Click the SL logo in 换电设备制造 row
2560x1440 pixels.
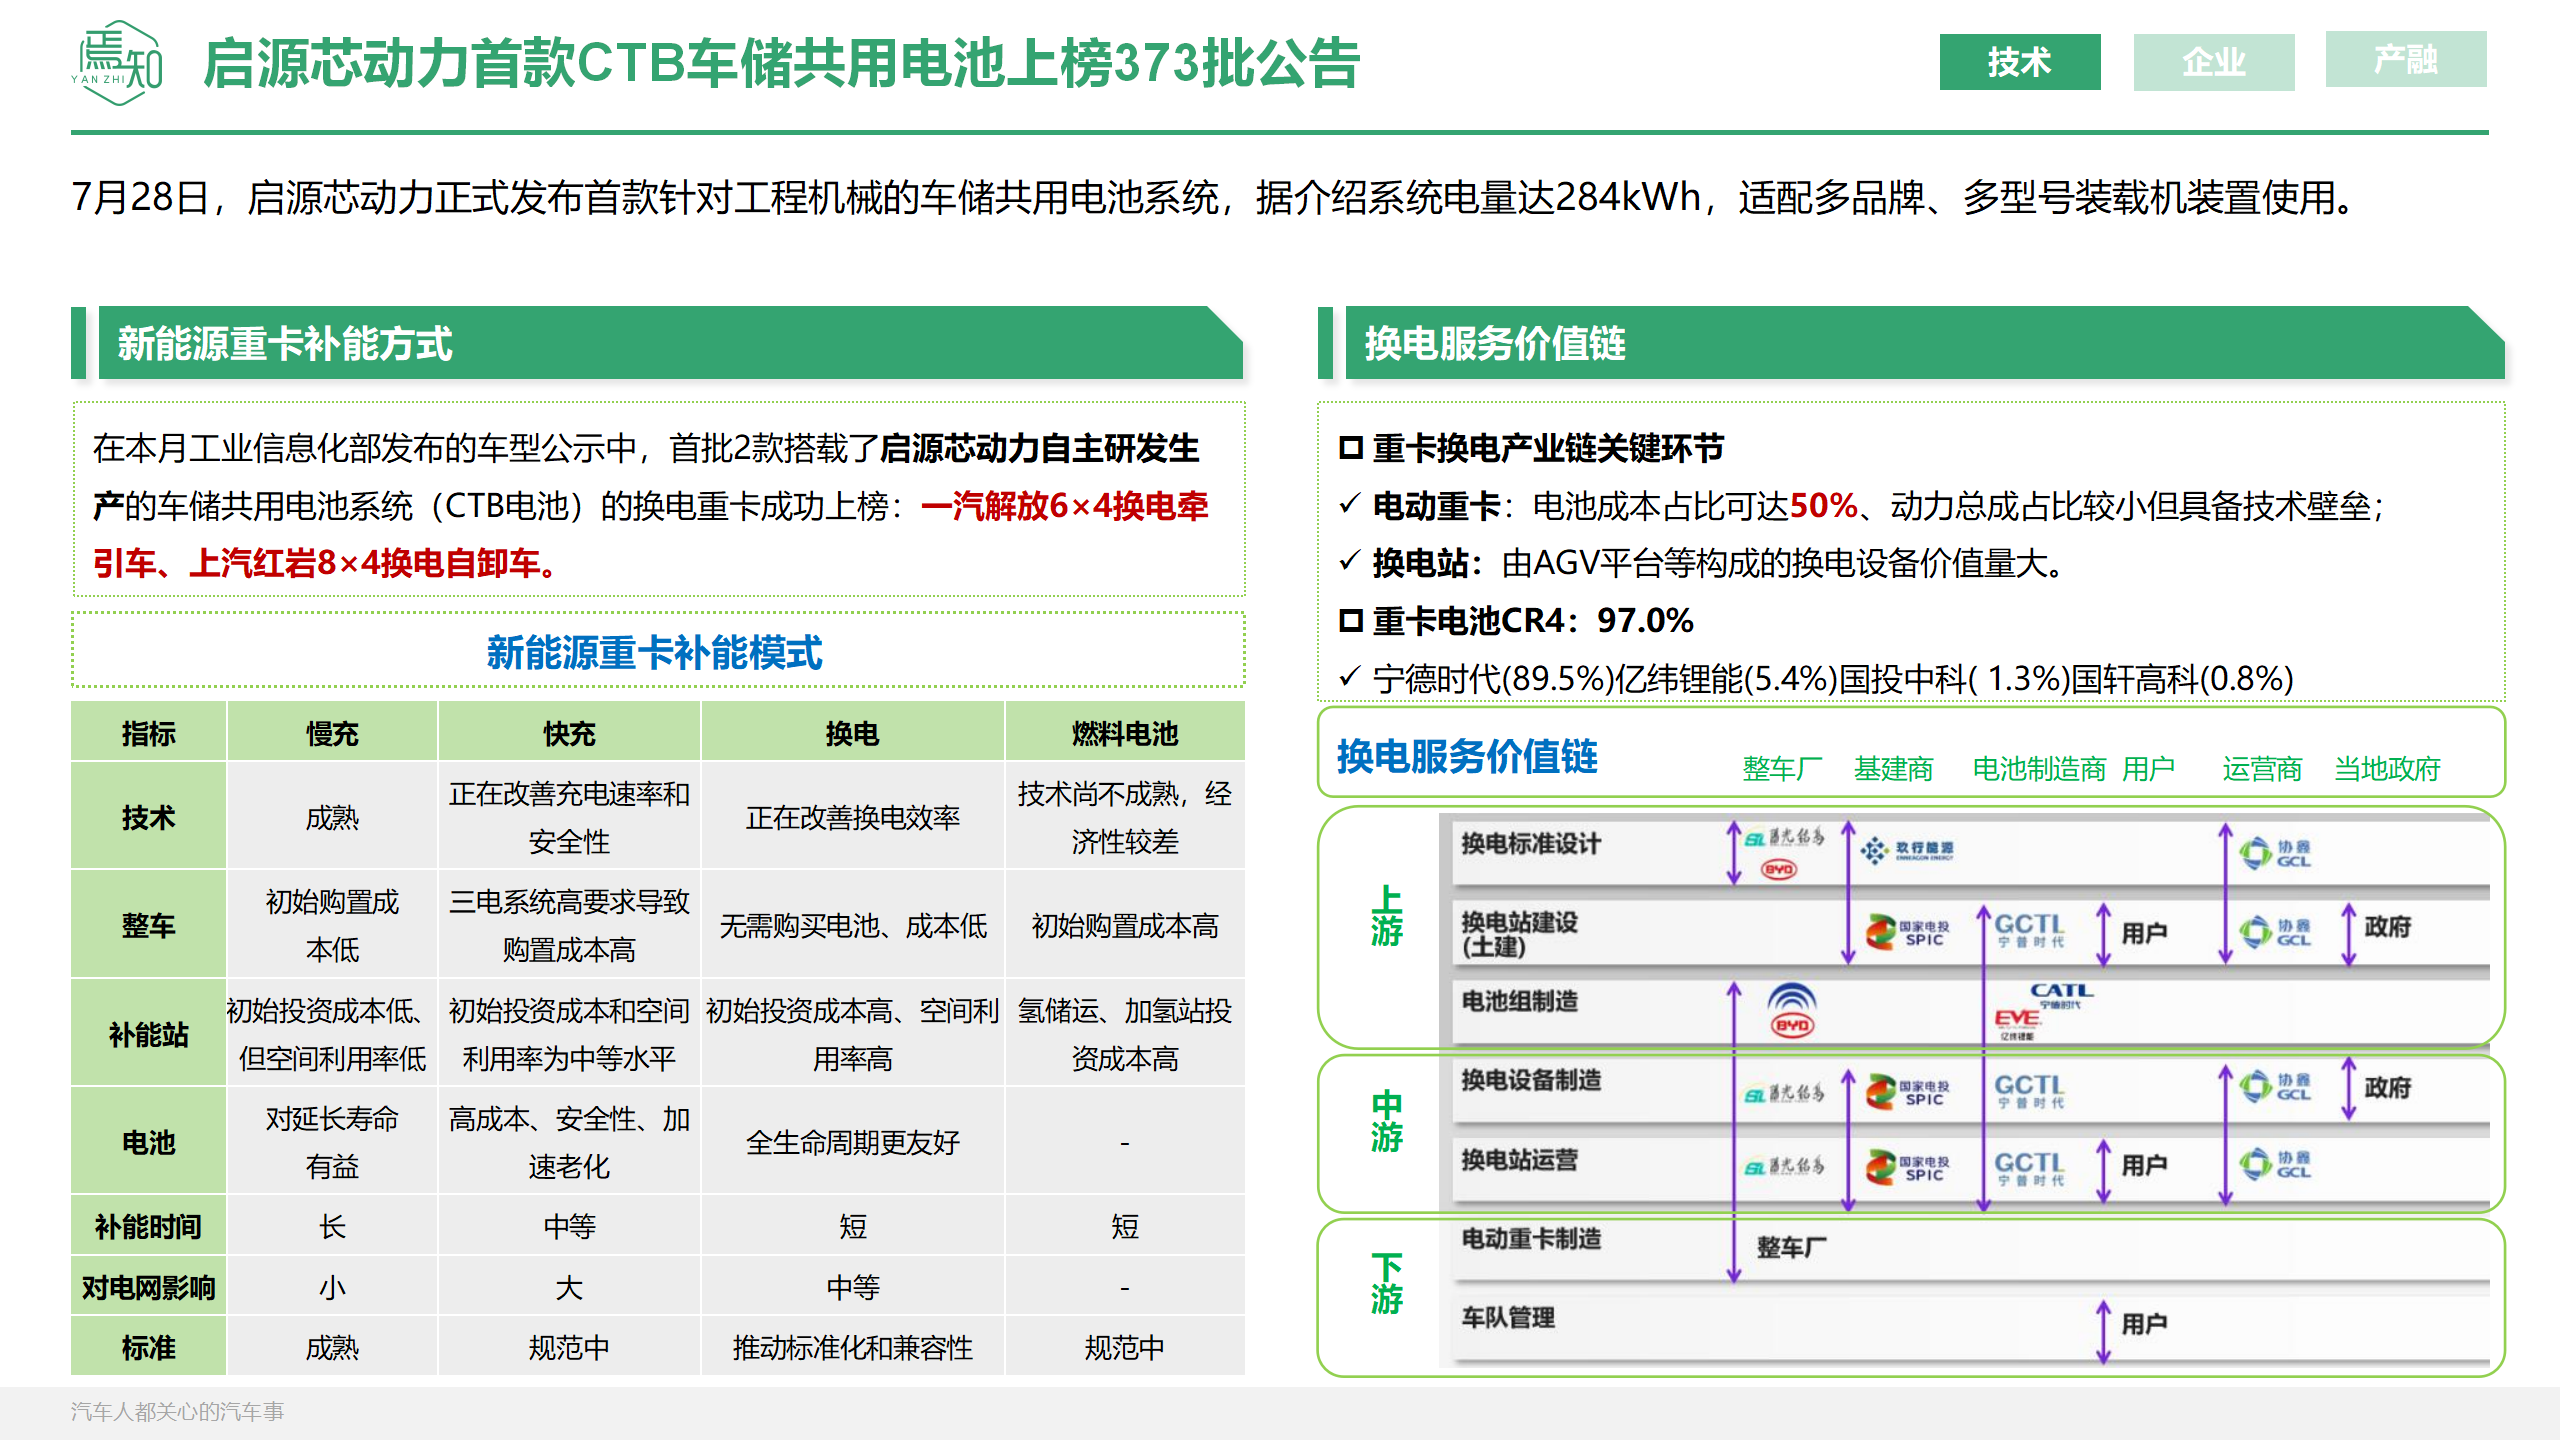point(1785,1094)
